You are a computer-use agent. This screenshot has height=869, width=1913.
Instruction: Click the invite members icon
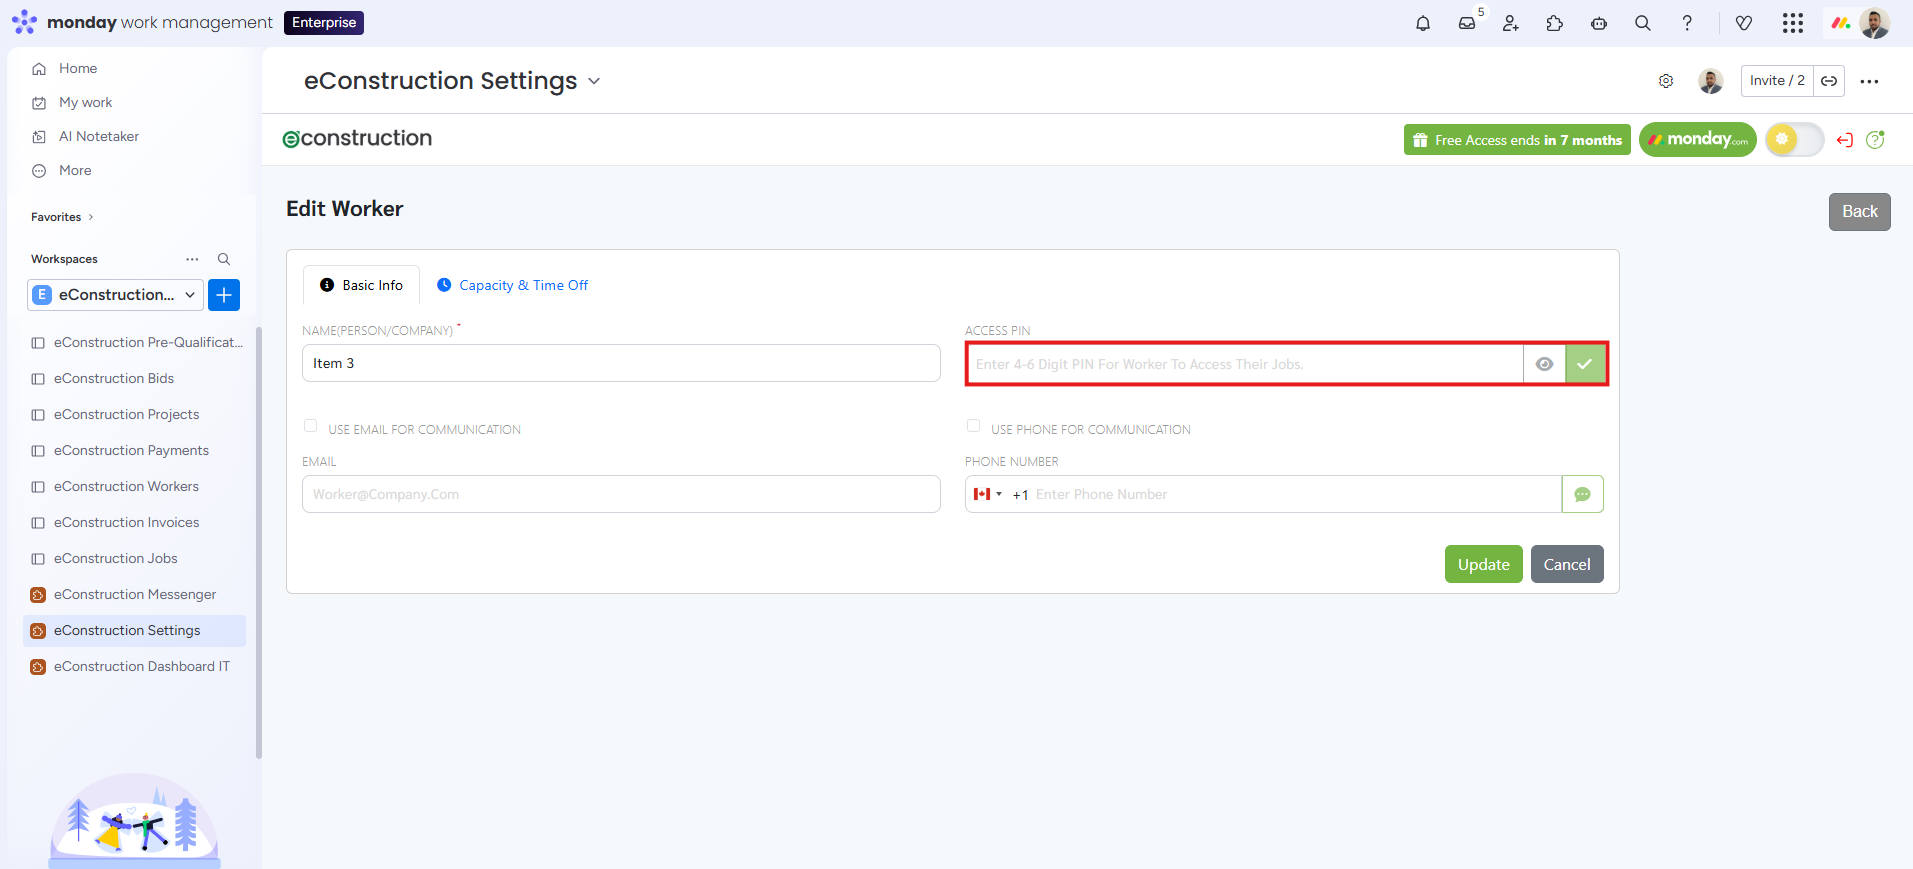1510,23
